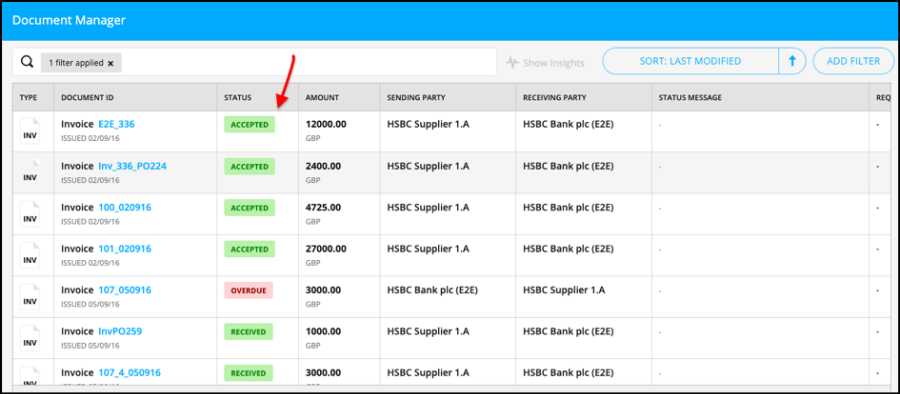This screenshot has height=394, width=900.
Task: Open the INV document icon for 107_050916
Action: (30, 296)
